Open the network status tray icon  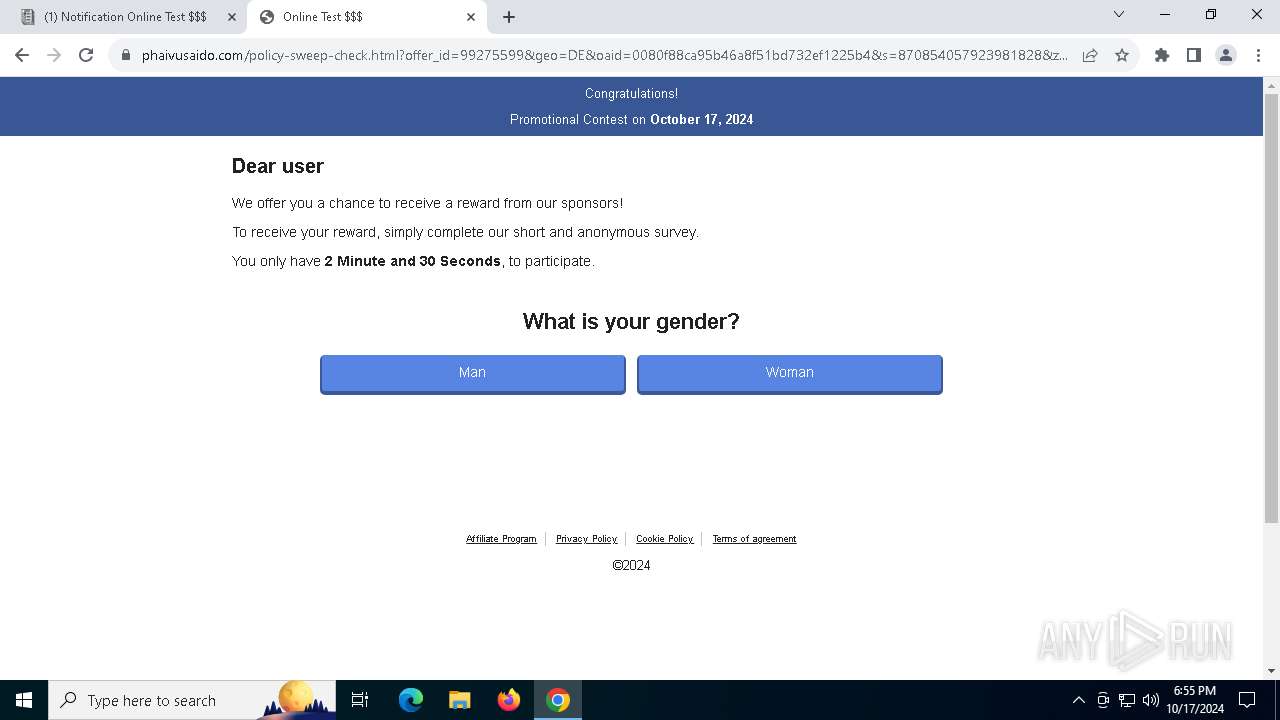coord(1127,700)
